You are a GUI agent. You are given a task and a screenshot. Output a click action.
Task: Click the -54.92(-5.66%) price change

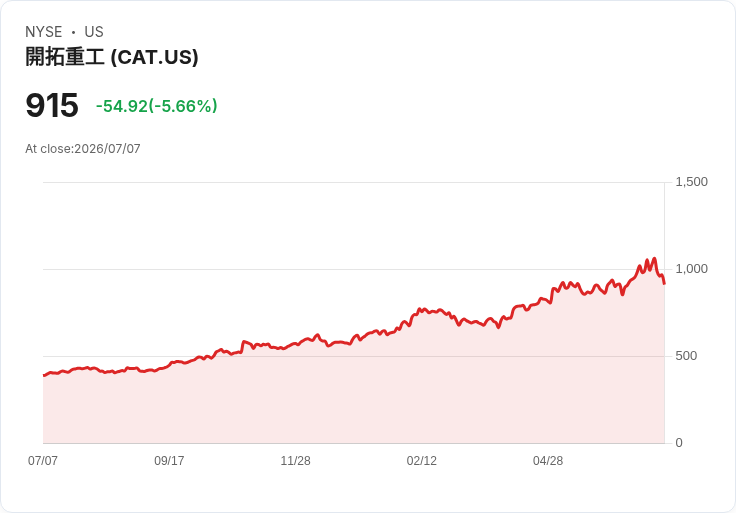point(157,106)
